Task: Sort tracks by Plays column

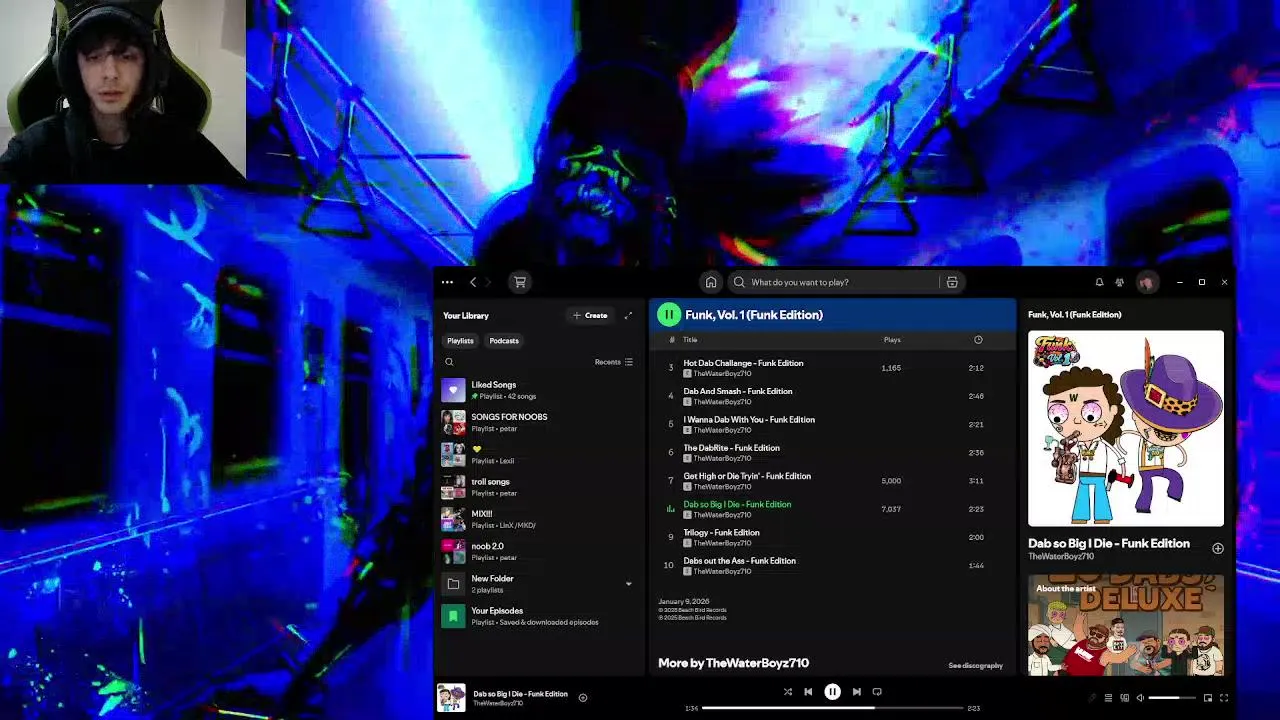Action: click(892, 340)
